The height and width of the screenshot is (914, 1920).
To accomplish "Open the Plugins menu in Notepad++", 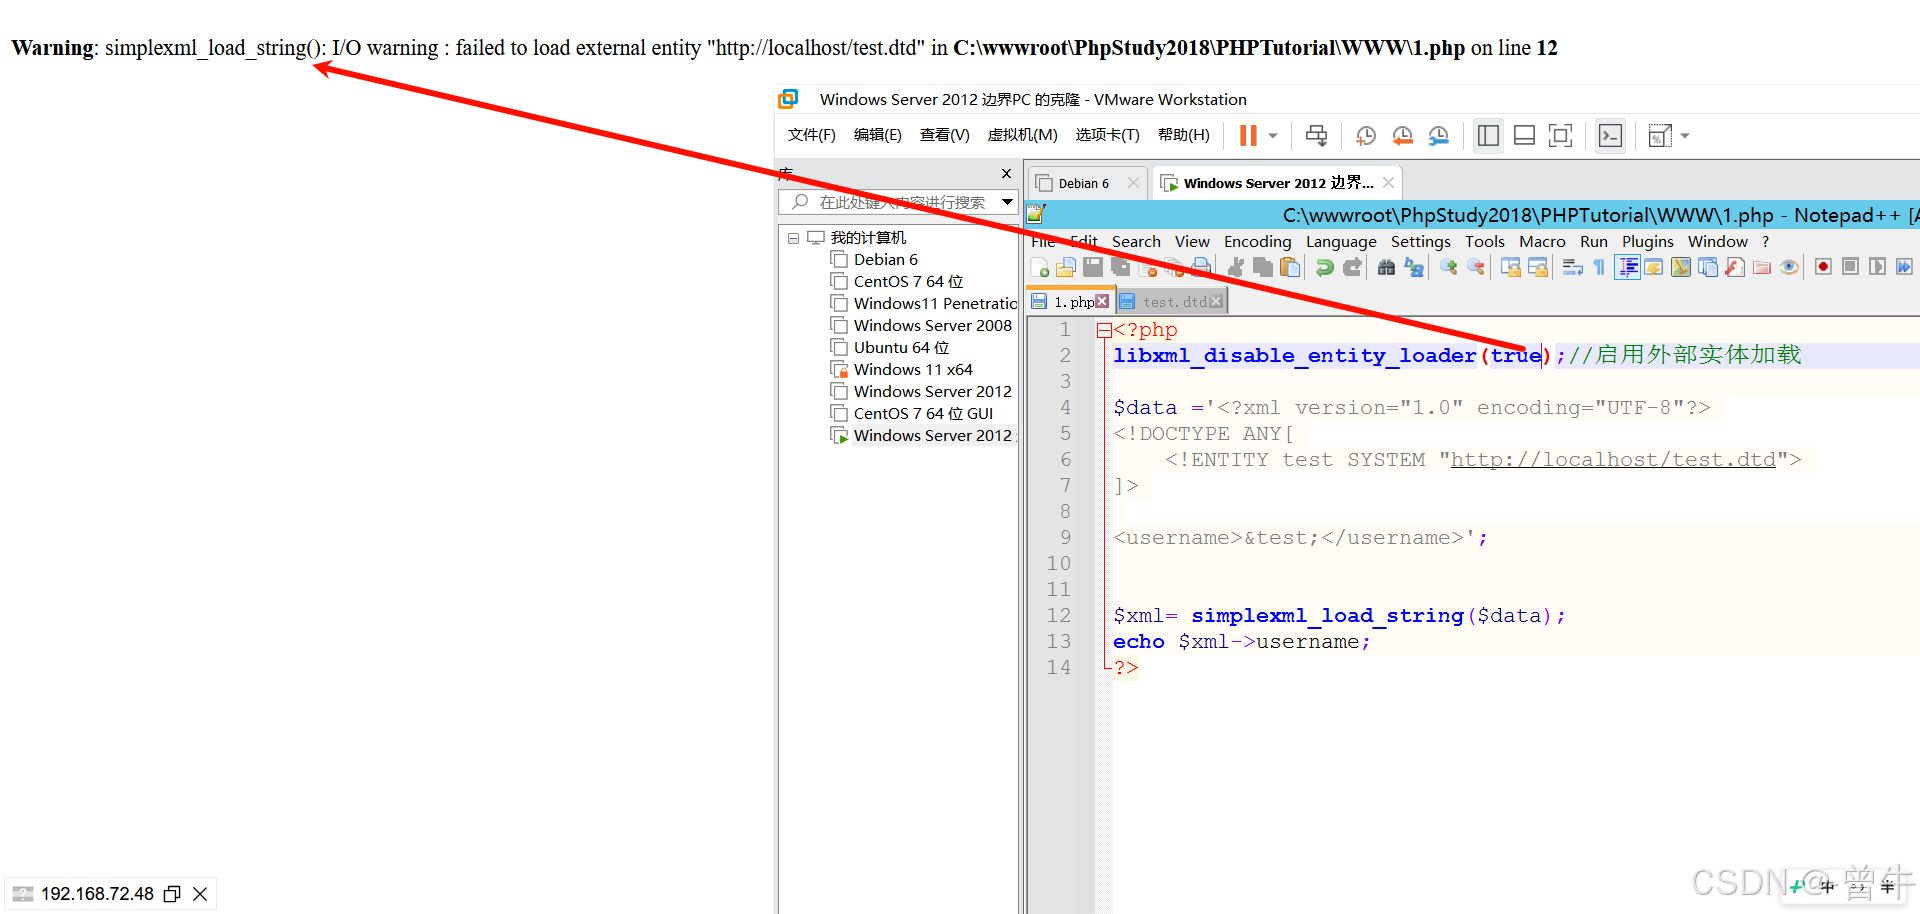I will (1647, 242).
